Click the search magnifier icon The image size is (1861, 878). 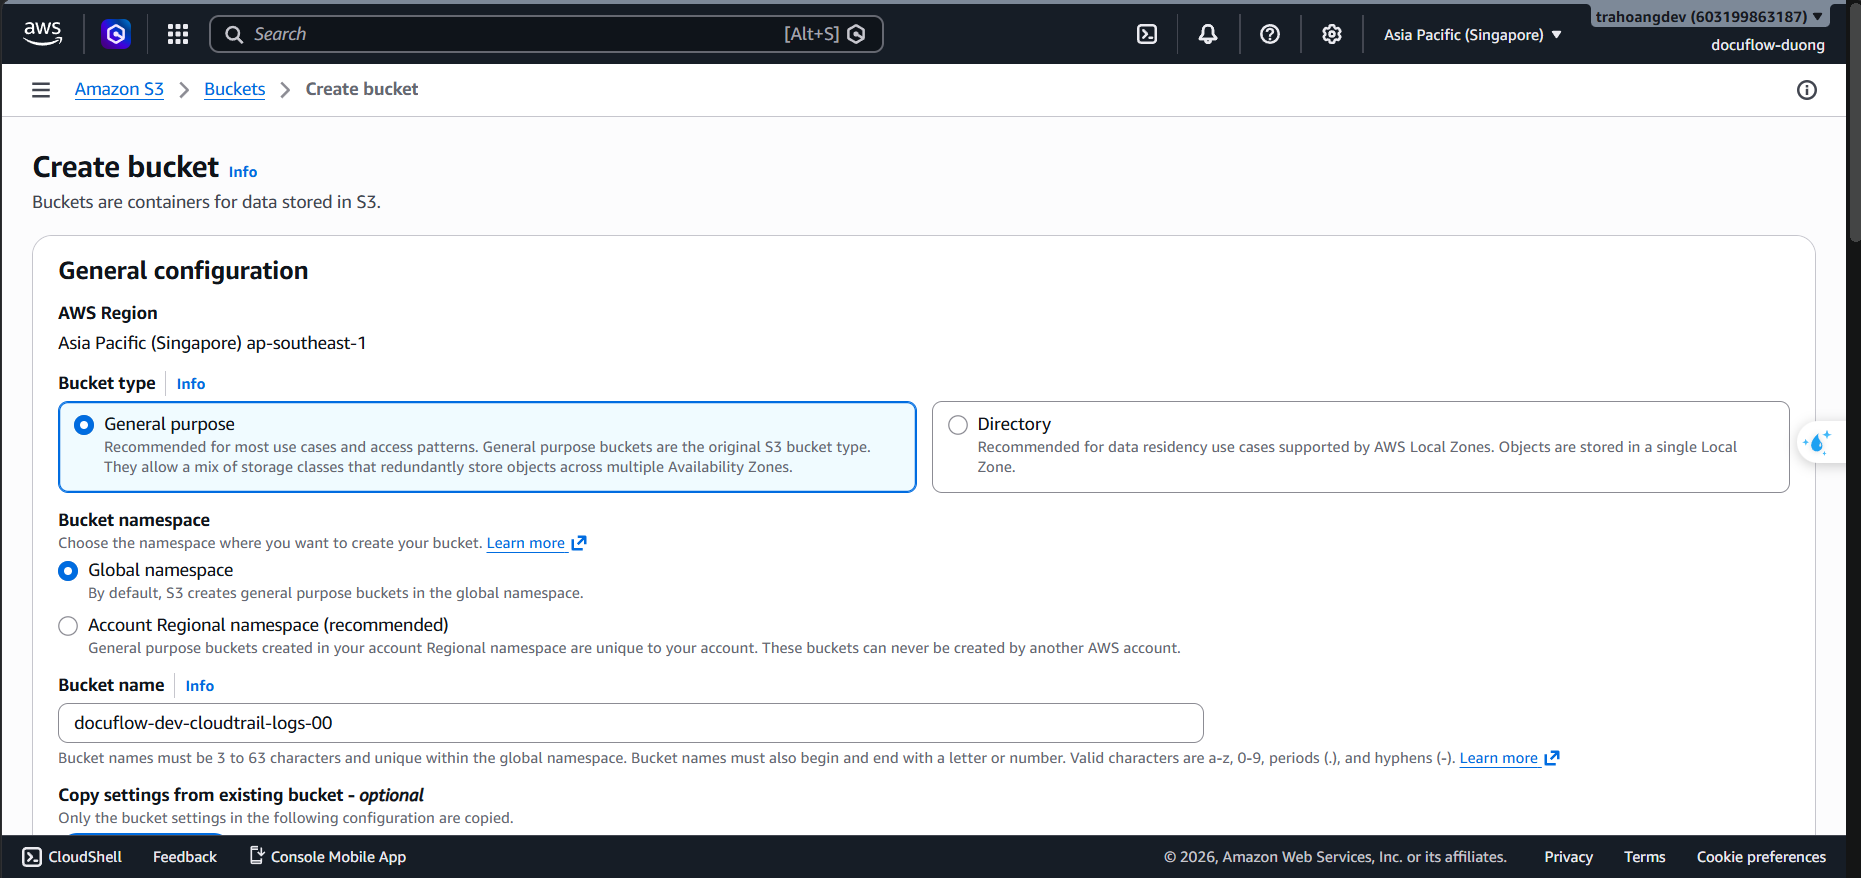point(234,34)
